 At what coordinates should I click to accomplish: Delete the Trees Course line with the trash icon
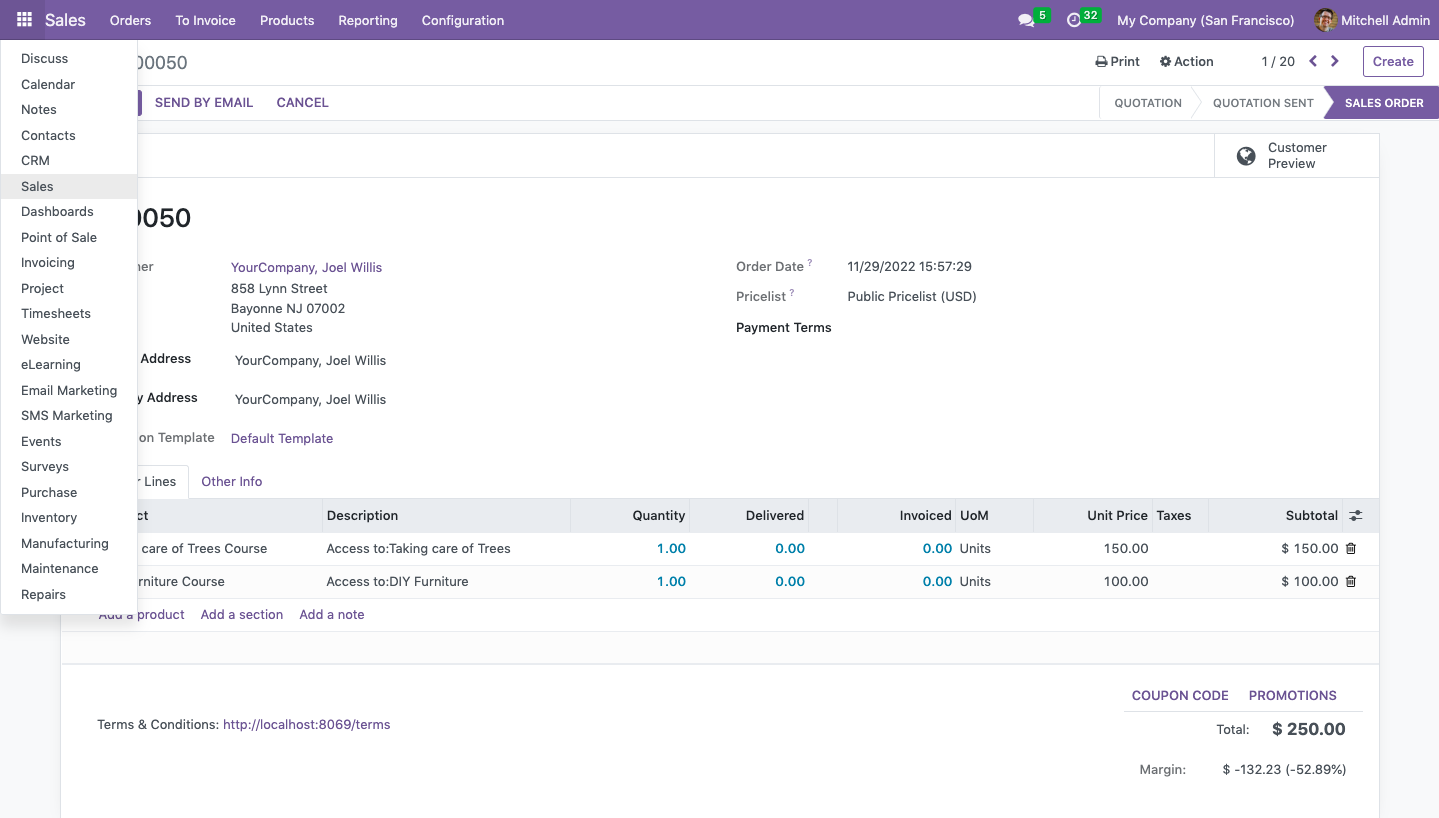point(1350,548)
